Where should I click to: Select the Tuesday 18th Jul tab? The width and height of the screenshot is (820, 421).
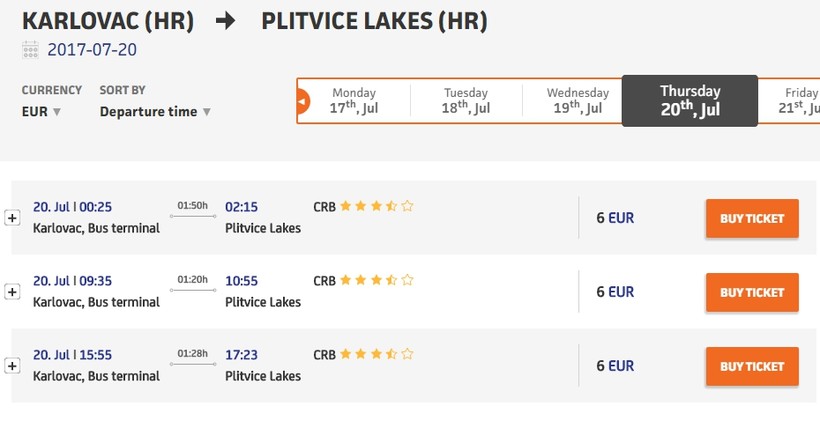pyautogui.click(x=465, y=101)
